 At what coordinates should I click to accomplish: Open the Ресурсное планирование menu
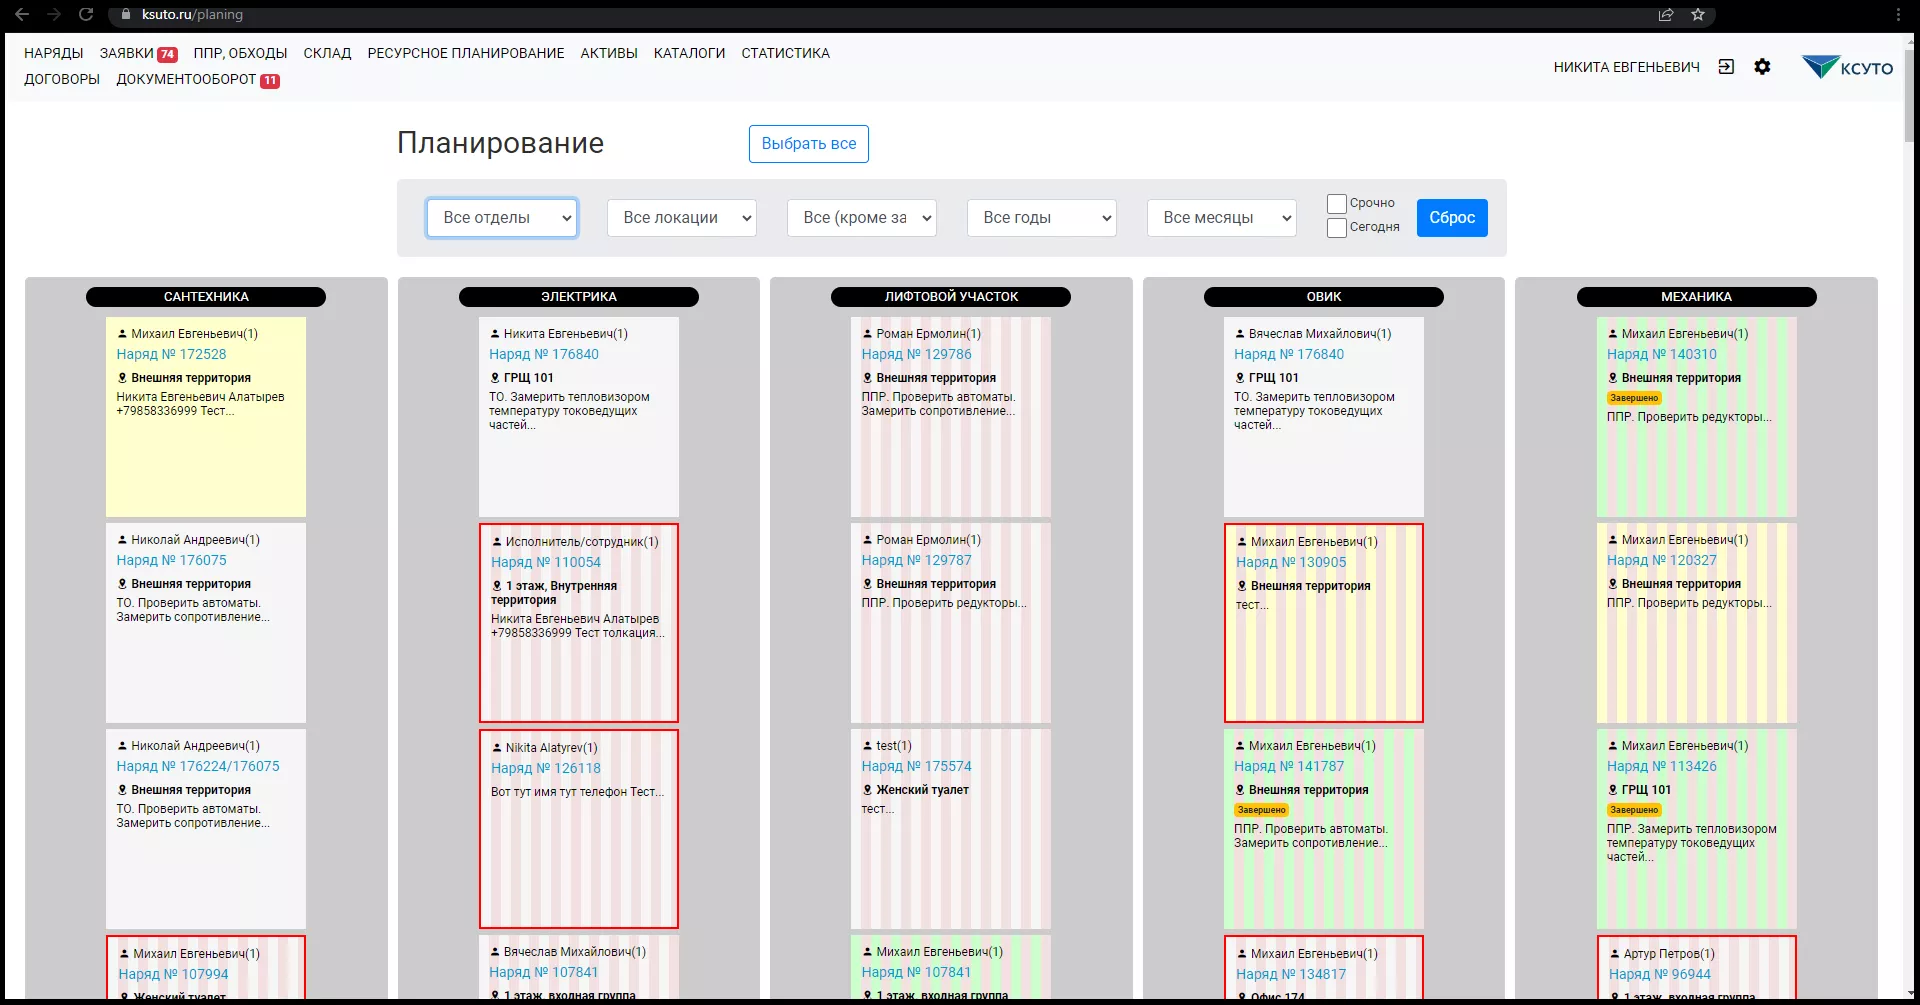click(465, 54)
